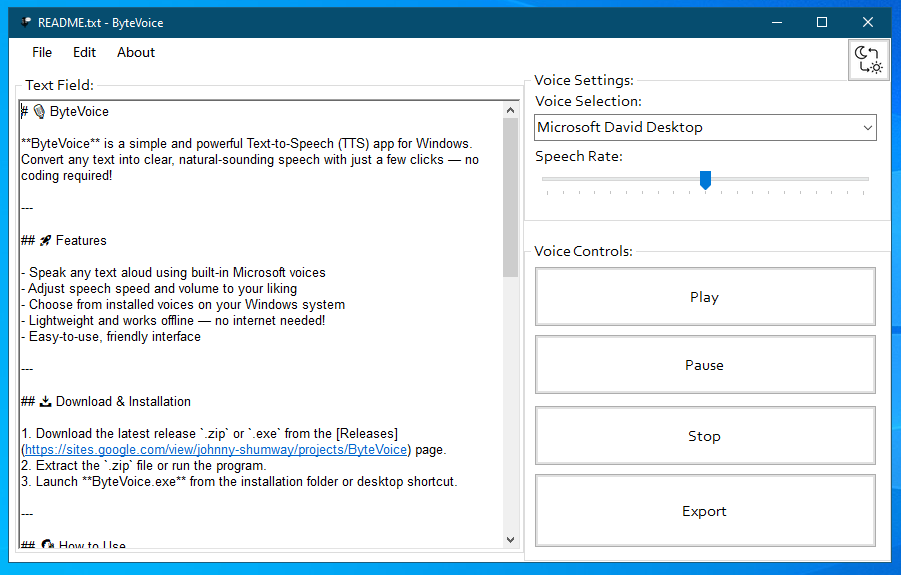The width and height of the screenshot is (901, 575).
Task: Click the text field scroll up arrow
Action: (x=510, y=110)
